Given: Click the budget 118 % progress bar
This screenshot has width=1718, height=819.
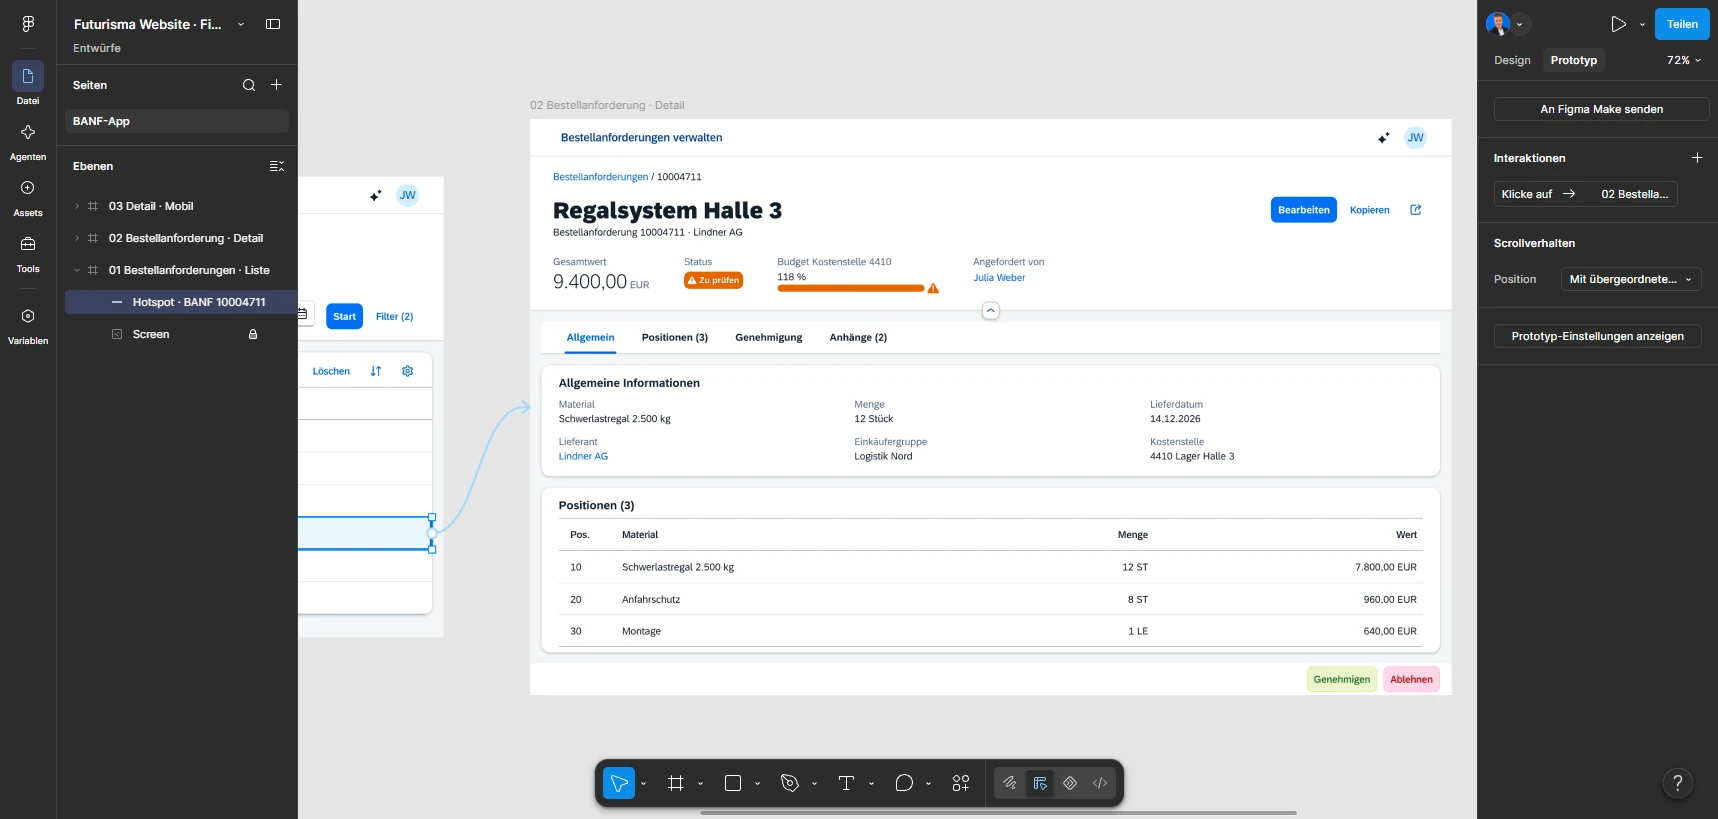Looking at the screenshot, I should tap(851, 288).
